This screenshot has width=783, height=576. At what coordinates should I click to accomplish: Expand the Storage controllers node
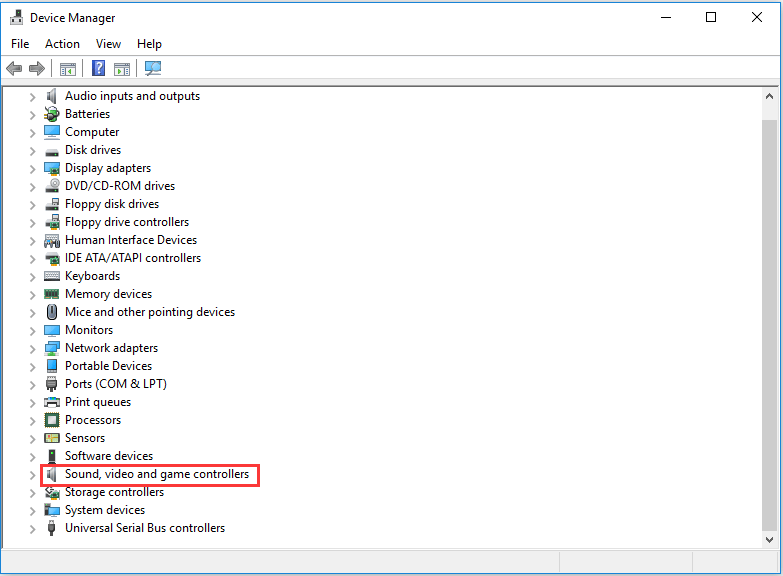point(32,493)
